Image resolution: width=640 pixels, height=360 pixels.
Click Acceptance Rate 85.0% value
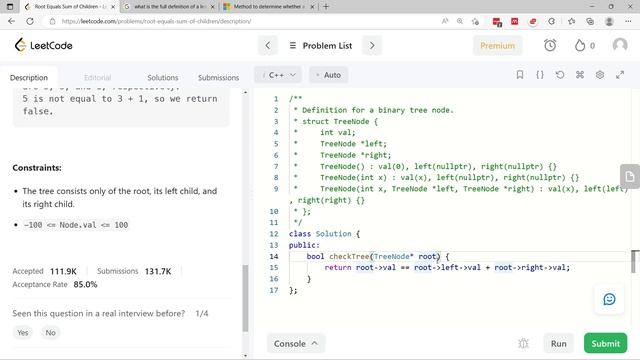(x=85, y=284)
